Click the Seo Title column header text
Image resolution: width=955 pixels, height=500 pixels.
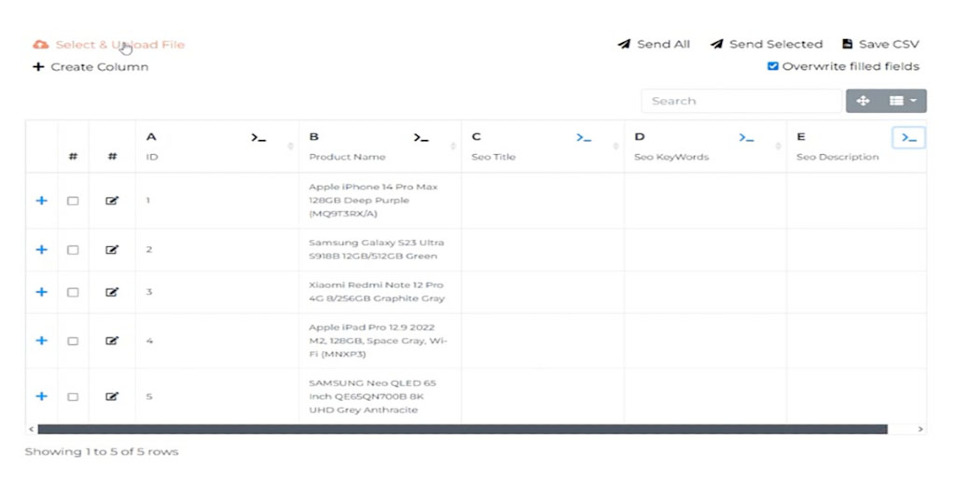click(493, 157)
